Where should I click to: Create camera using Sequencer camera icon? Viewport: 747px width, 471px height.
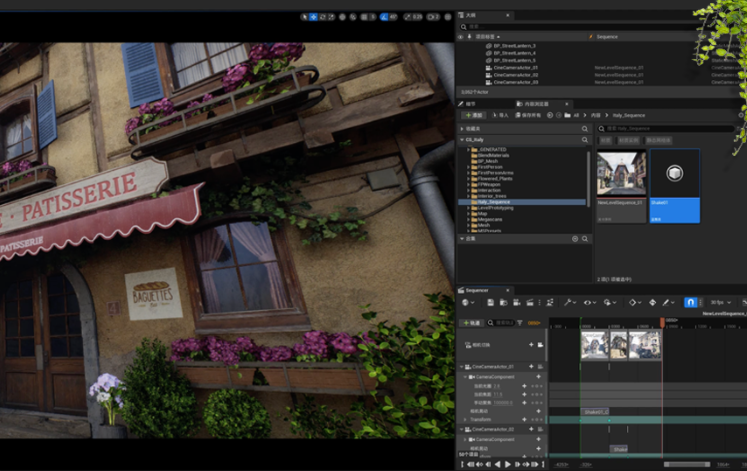click(x=516, y=302)
